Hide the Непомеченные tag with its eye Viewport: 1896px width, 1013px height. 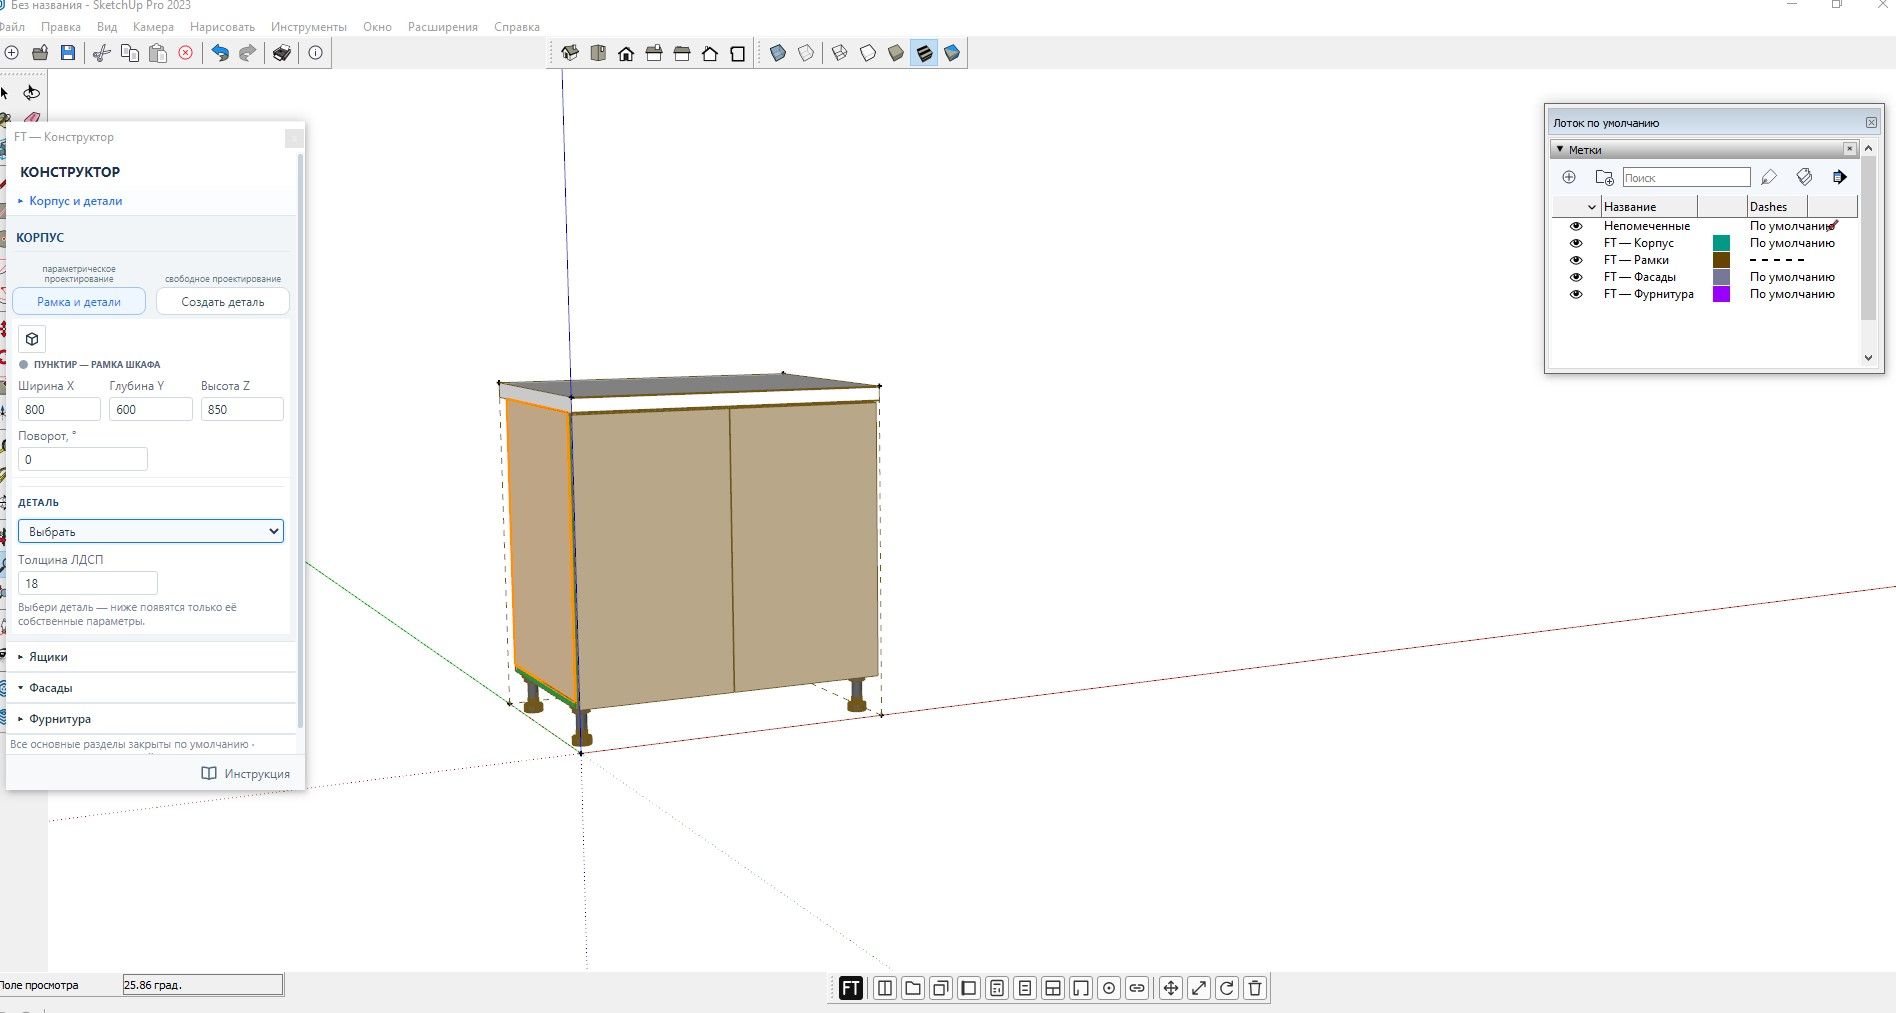point(1576,226)
